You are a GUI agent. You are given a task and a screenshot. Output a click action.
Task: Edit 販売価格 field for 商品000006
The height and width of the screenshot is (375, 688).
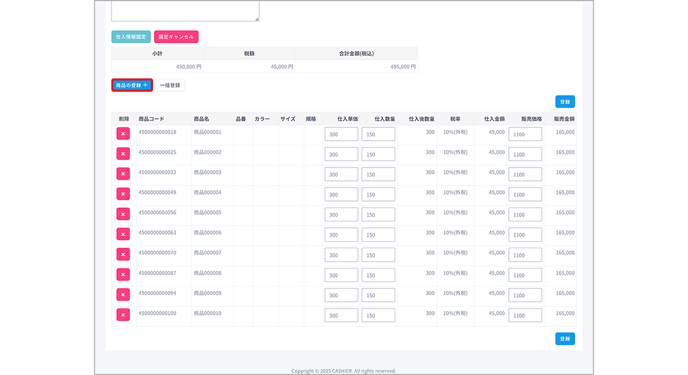(x=525, y=235)
